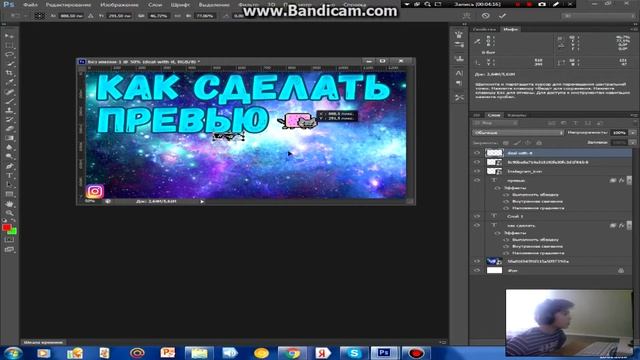Select the Lasso tool
Screen dimensions: 640x360
(9, 55)
